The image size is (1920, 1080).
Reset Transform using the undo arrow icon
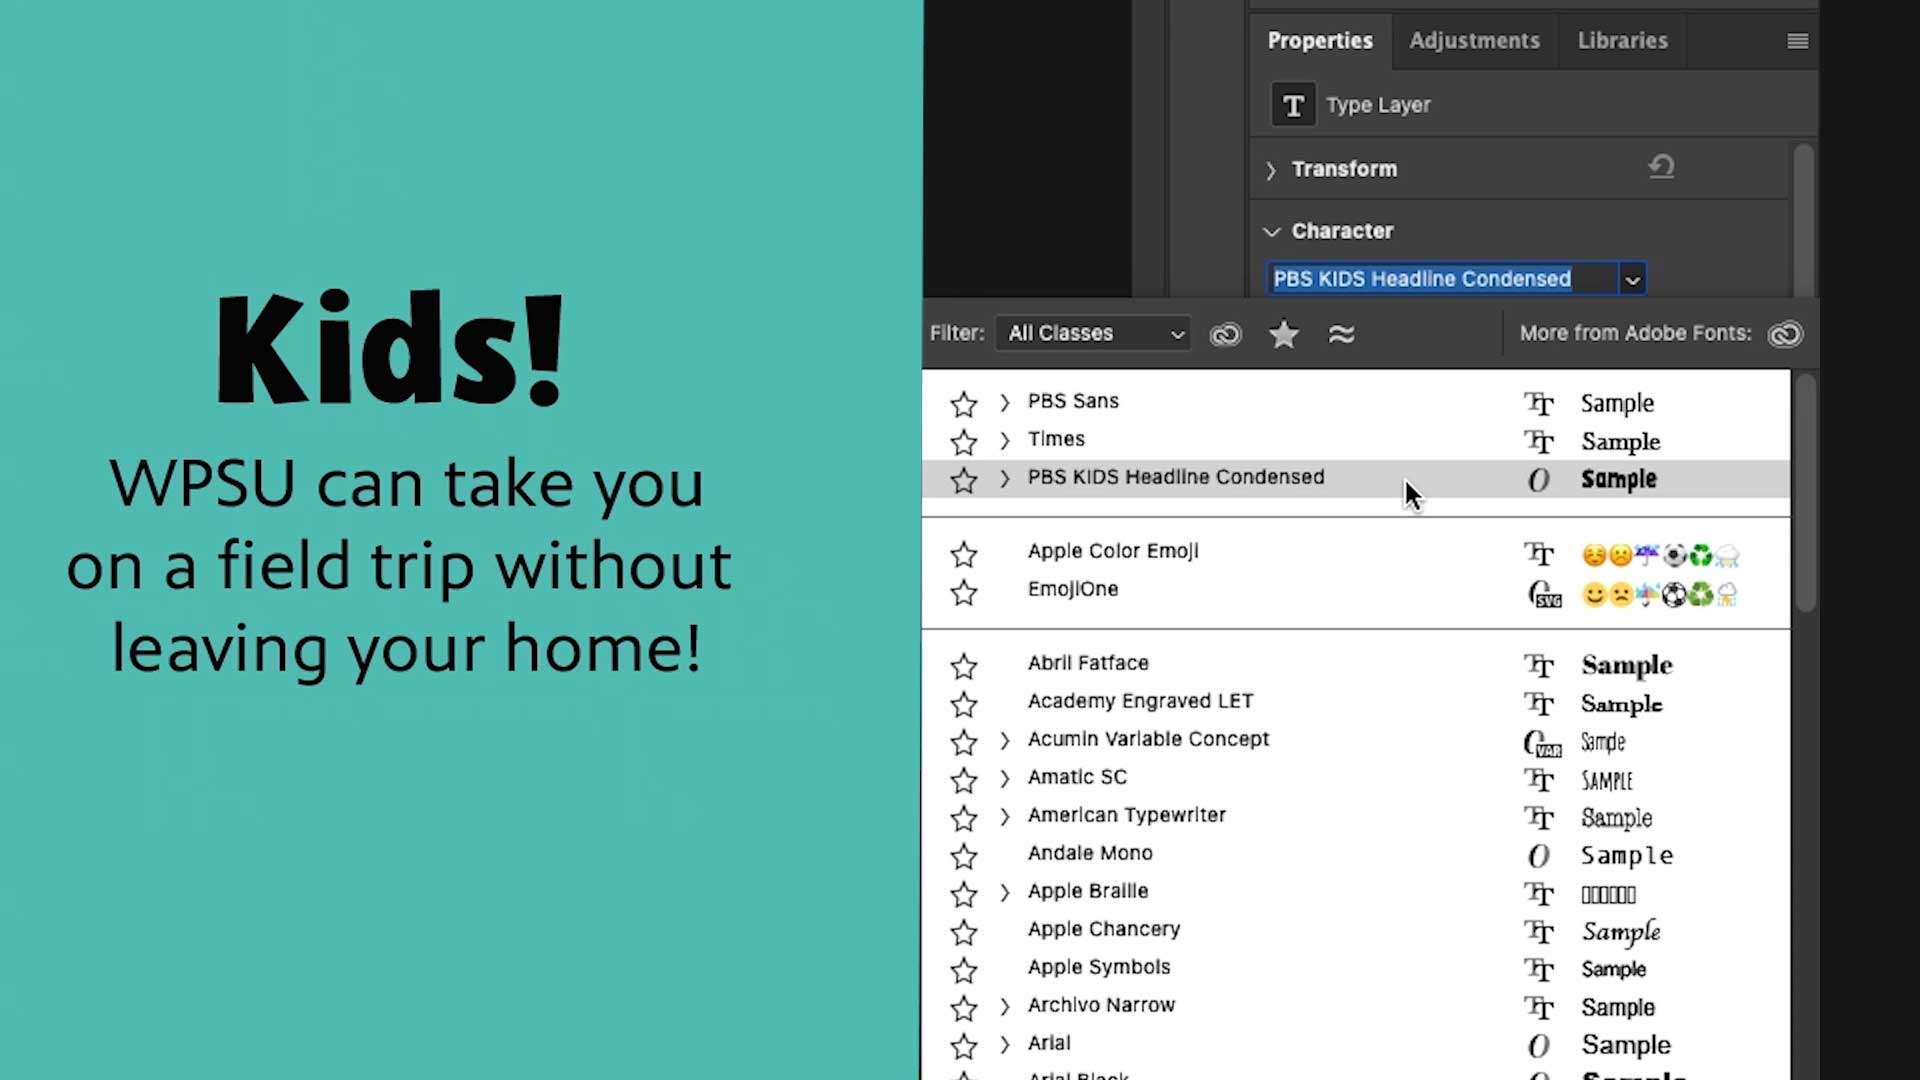(1661, 167)
